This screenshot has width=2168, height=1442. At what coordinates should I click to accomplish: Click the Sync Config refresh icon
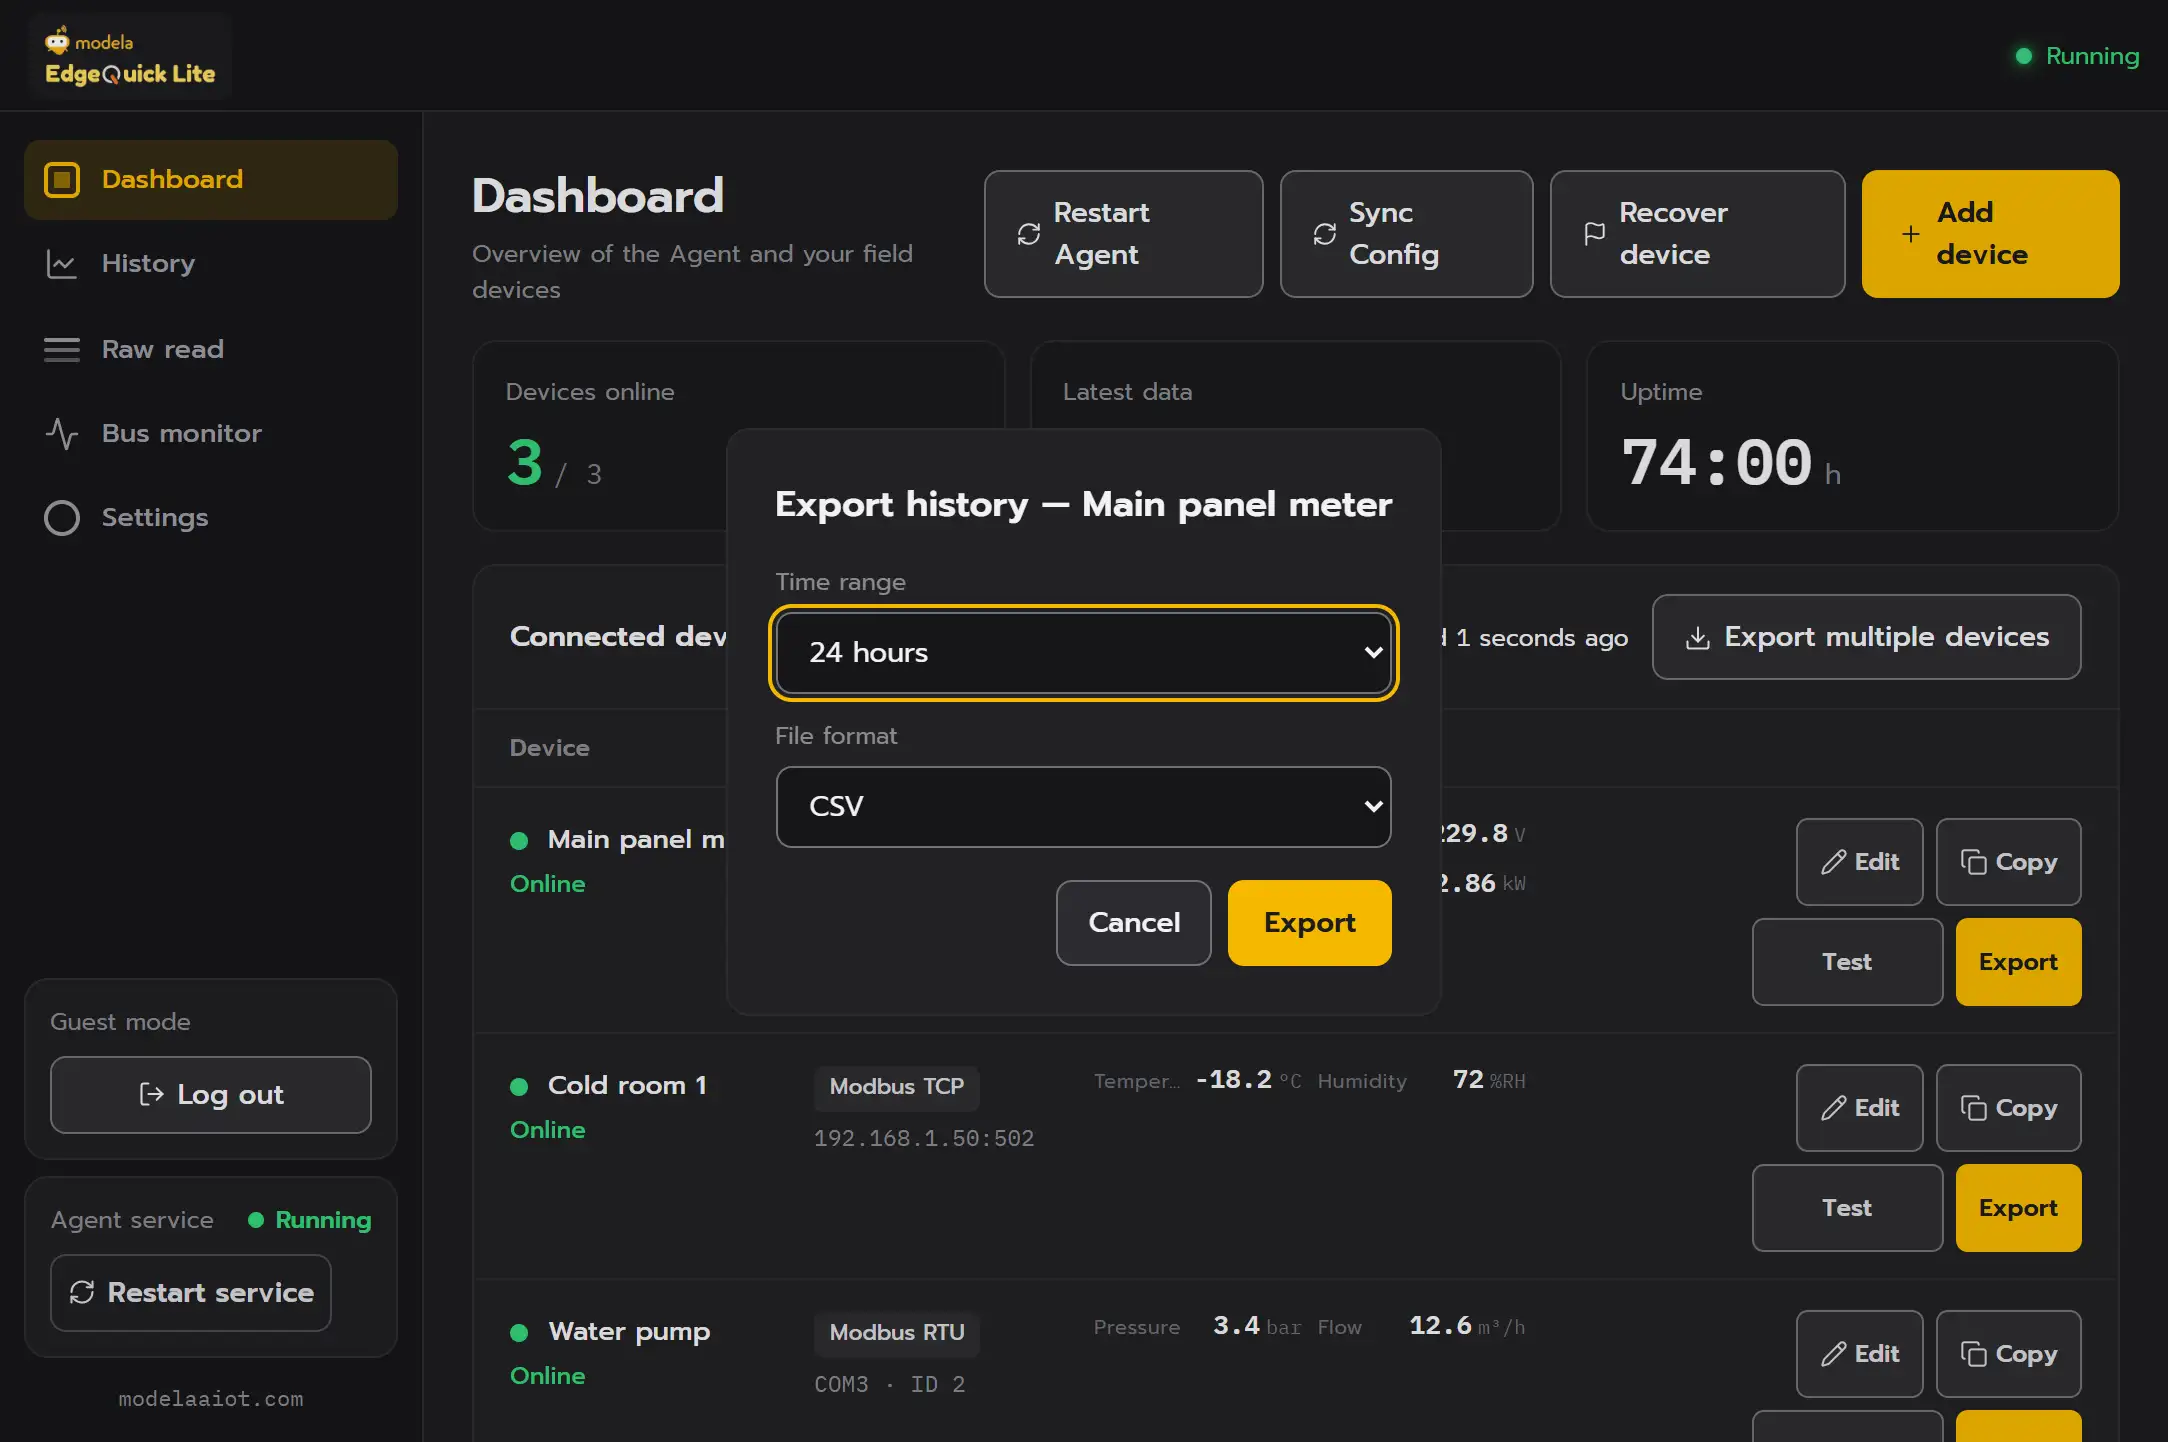[x=1325, y=234]
